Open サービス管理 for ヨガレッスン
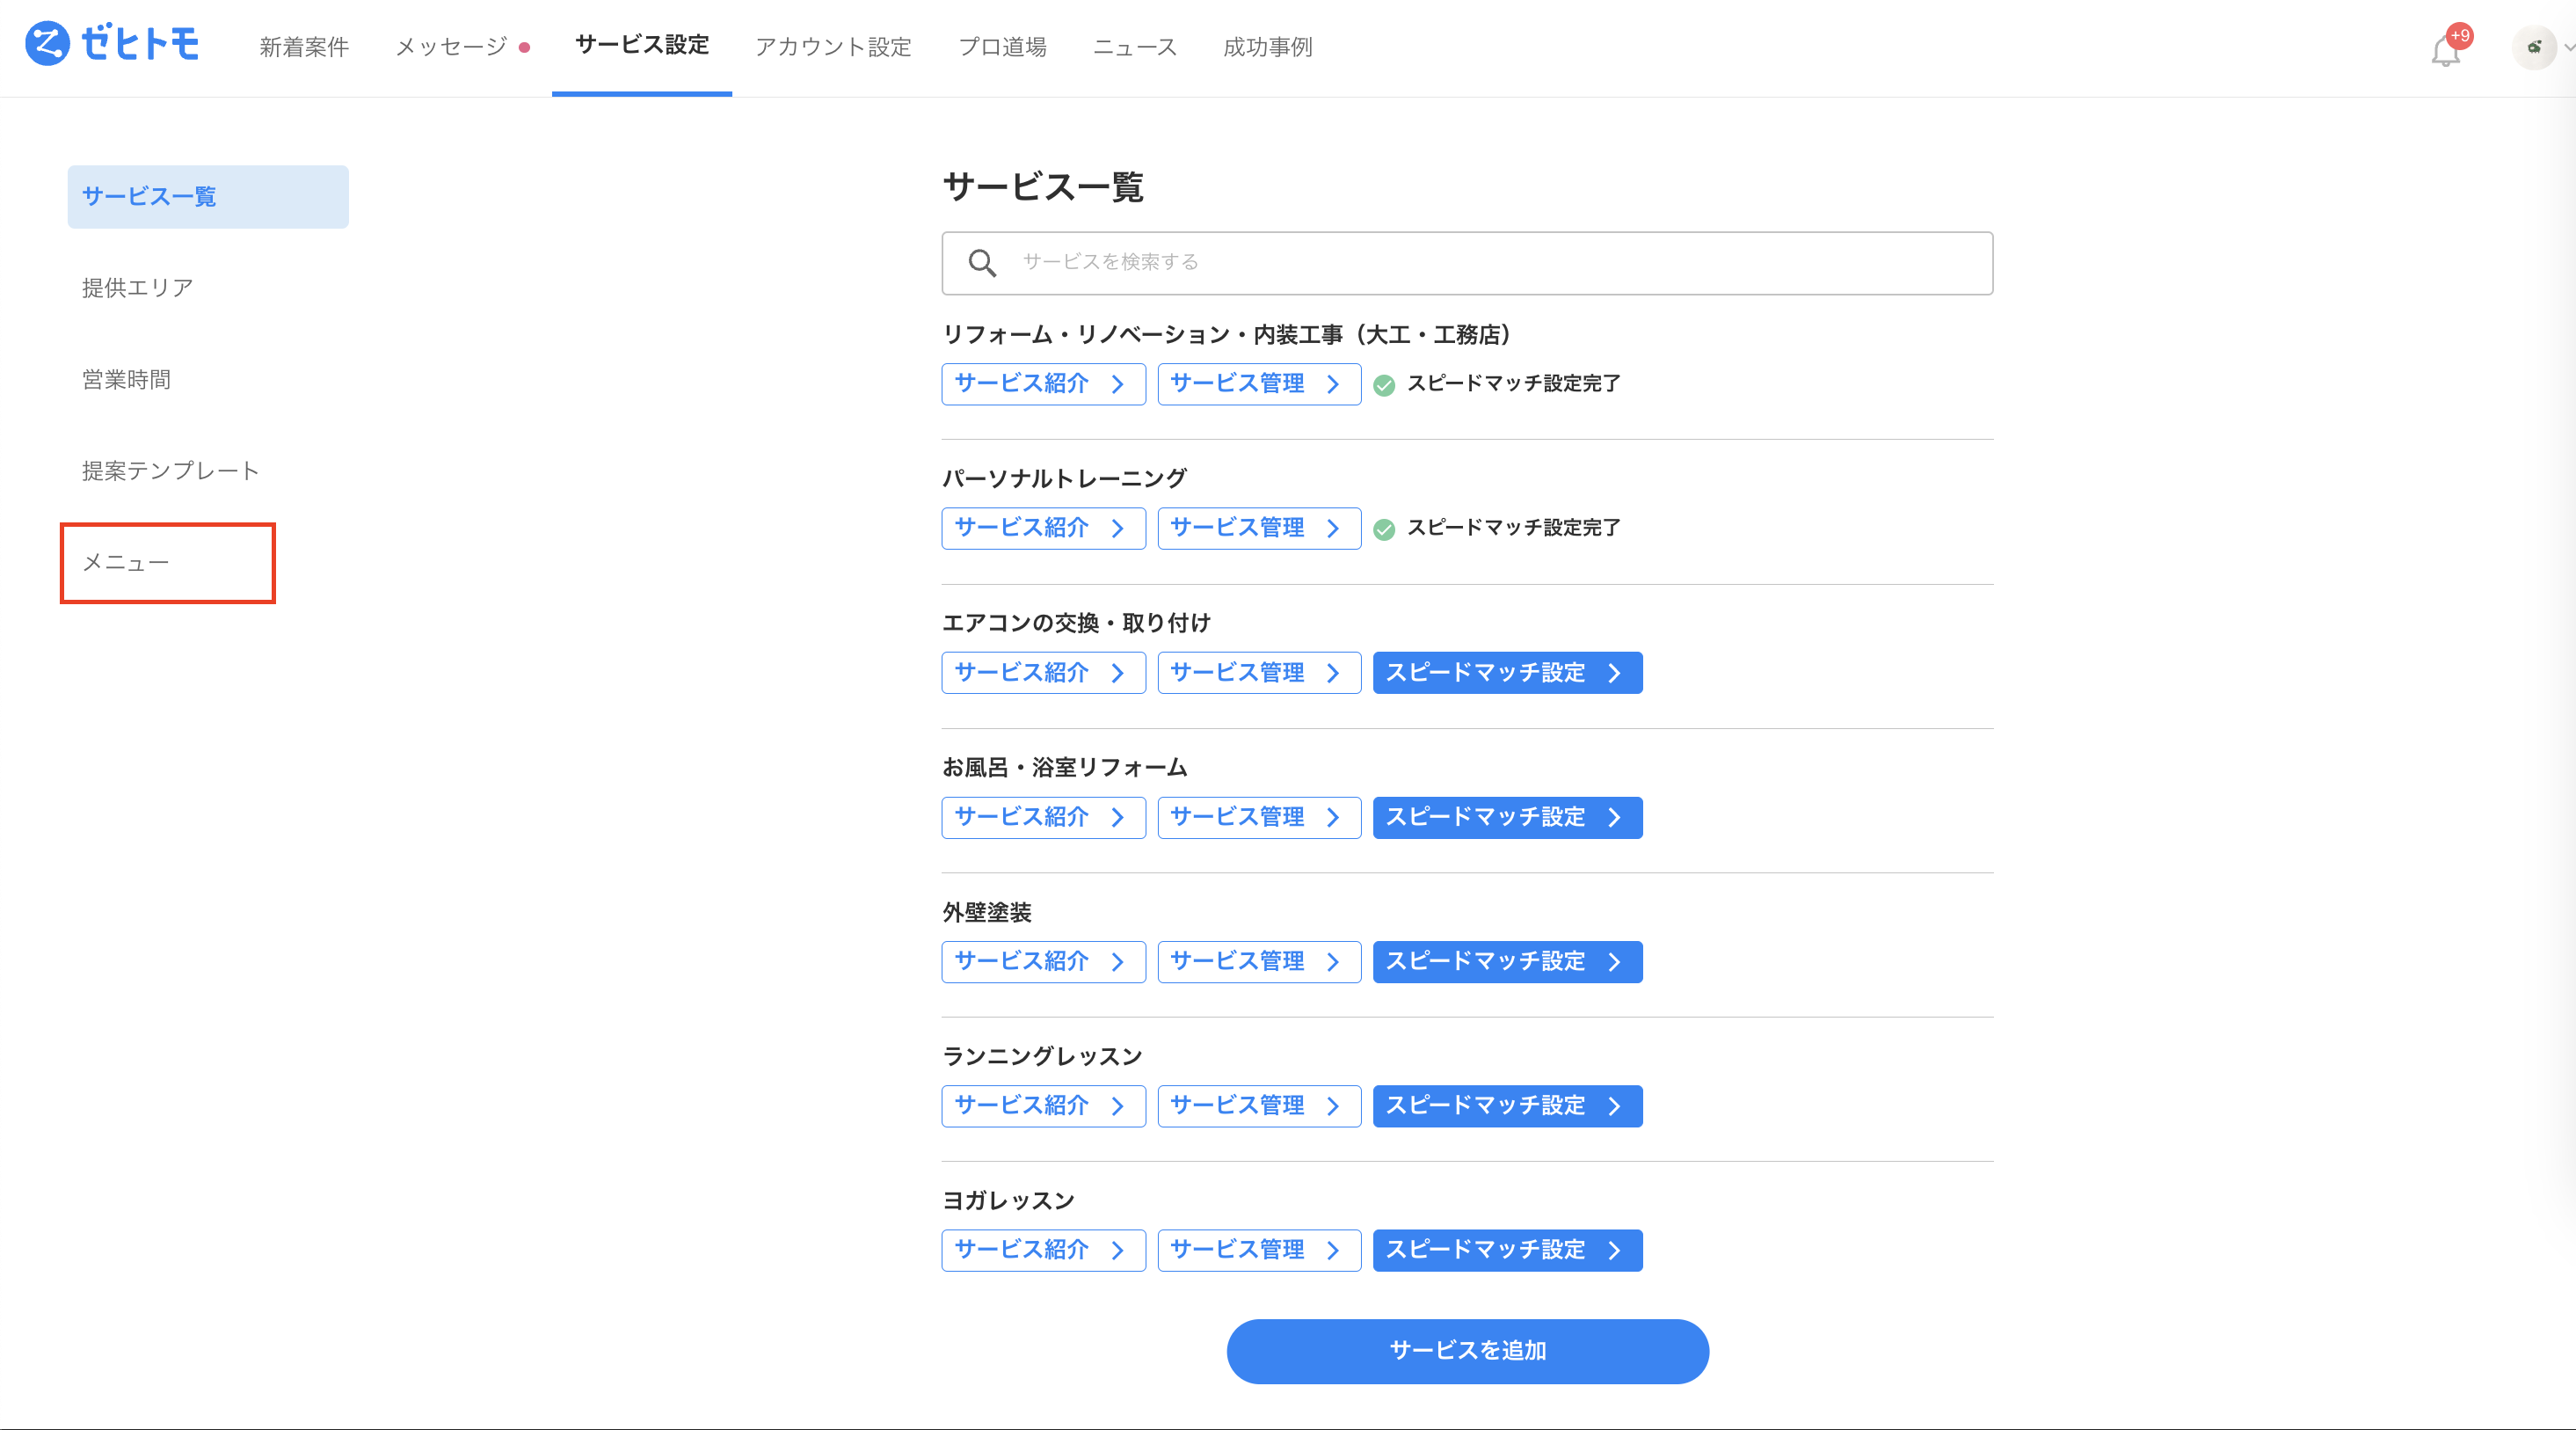 (1259, 1250)
